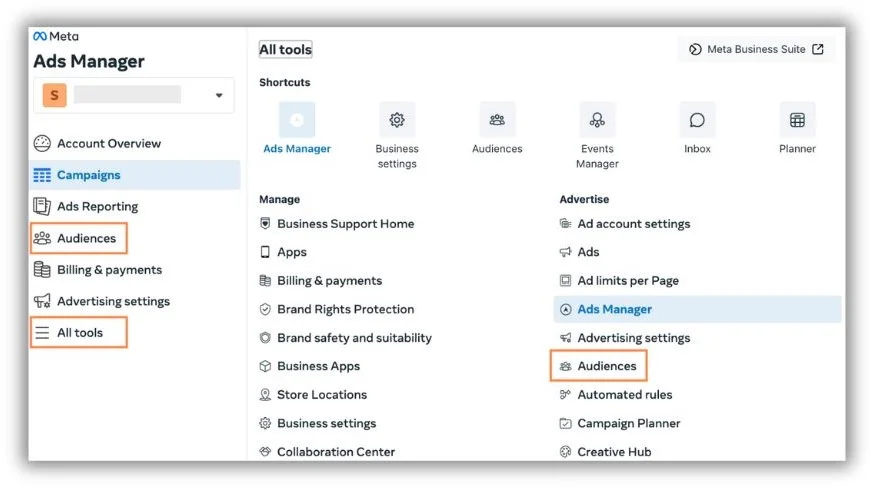Click the sidebar Billing & payments icon
Viewport: 877px width, 490px height.
pyautogui.click(x=42, y=270)
